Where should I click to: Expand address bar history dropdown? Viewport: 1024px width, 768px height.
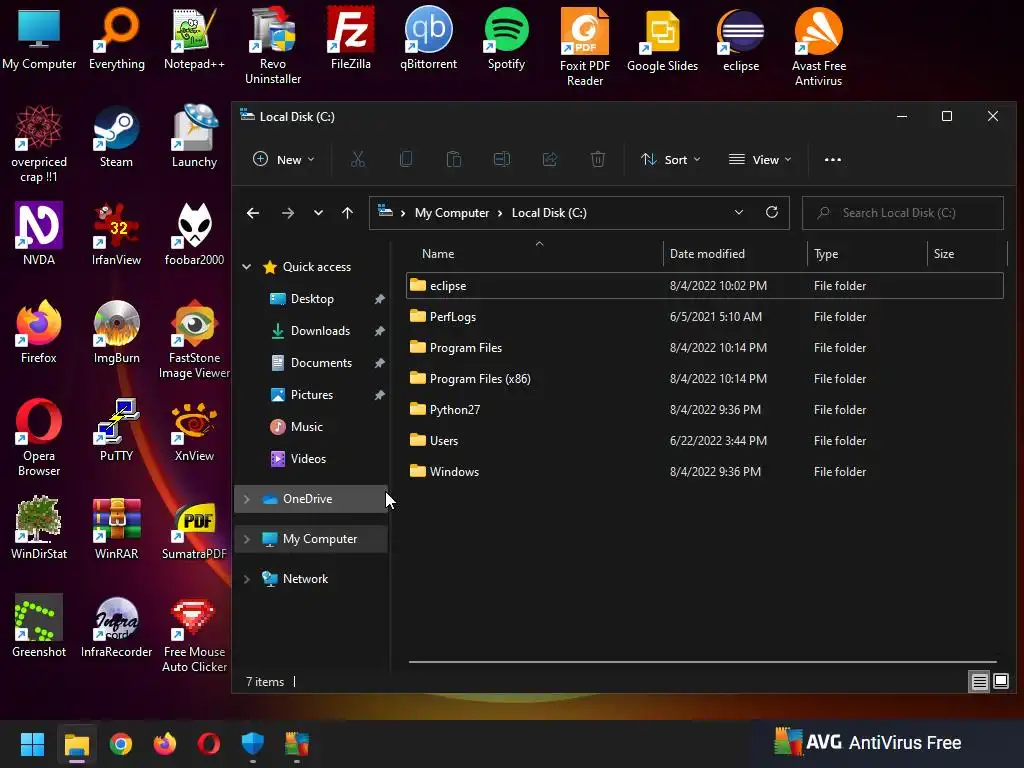click(739, 212)
